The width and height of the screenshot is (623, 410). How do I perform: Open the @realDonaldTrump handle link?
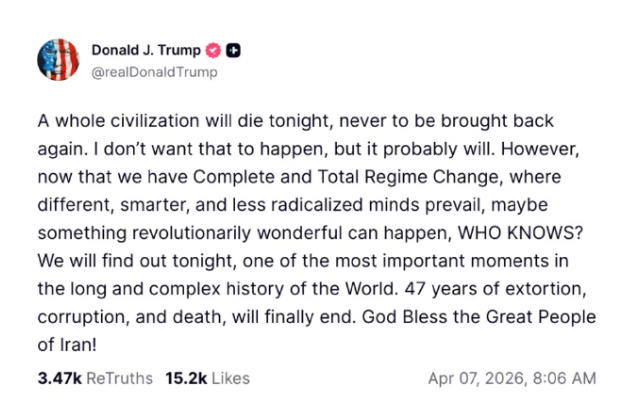point(154,72)
